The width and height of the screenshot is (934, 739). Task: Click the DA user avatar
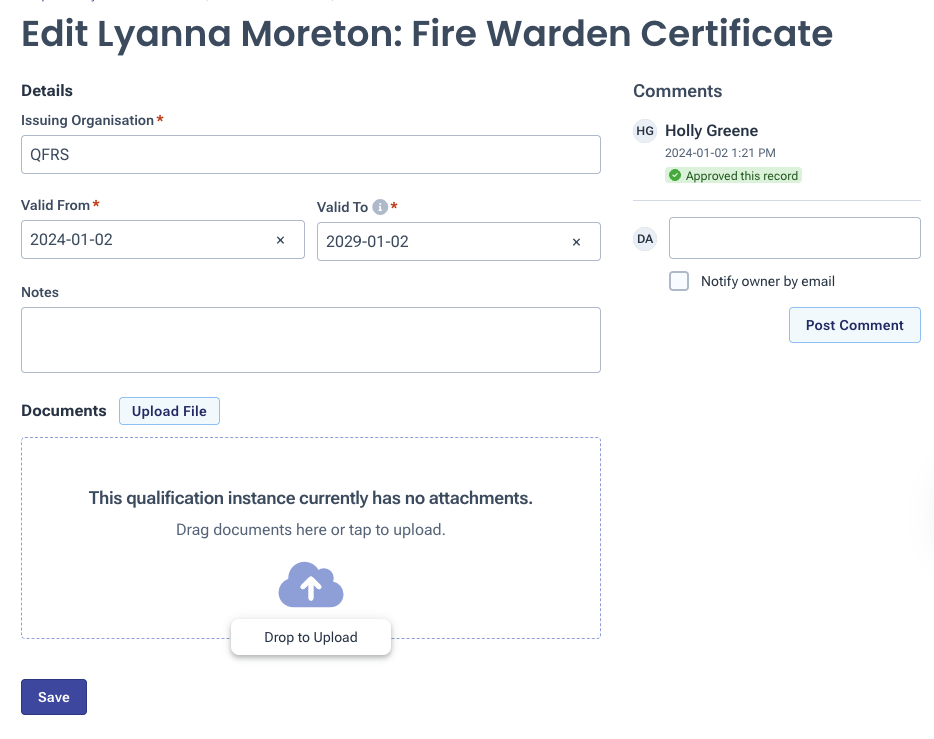click(x=645, y=239)
